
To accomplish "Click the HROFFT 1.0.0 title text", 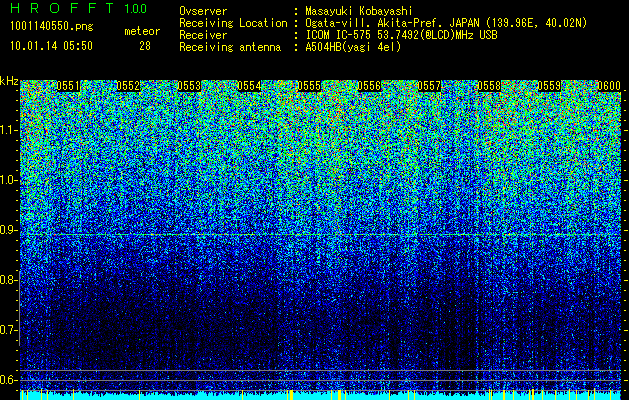I will (x=79, y=8).
